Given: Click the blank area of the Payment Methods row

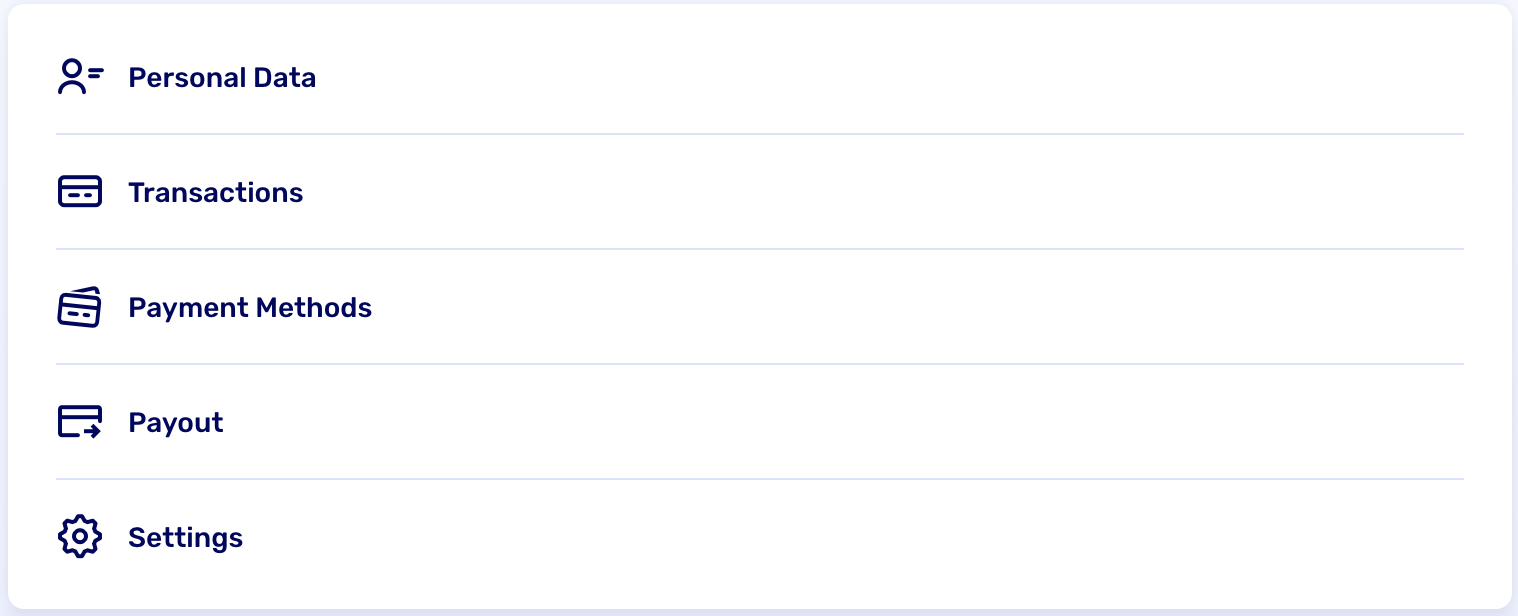Looking at the screenshot, I should [900, 307].
